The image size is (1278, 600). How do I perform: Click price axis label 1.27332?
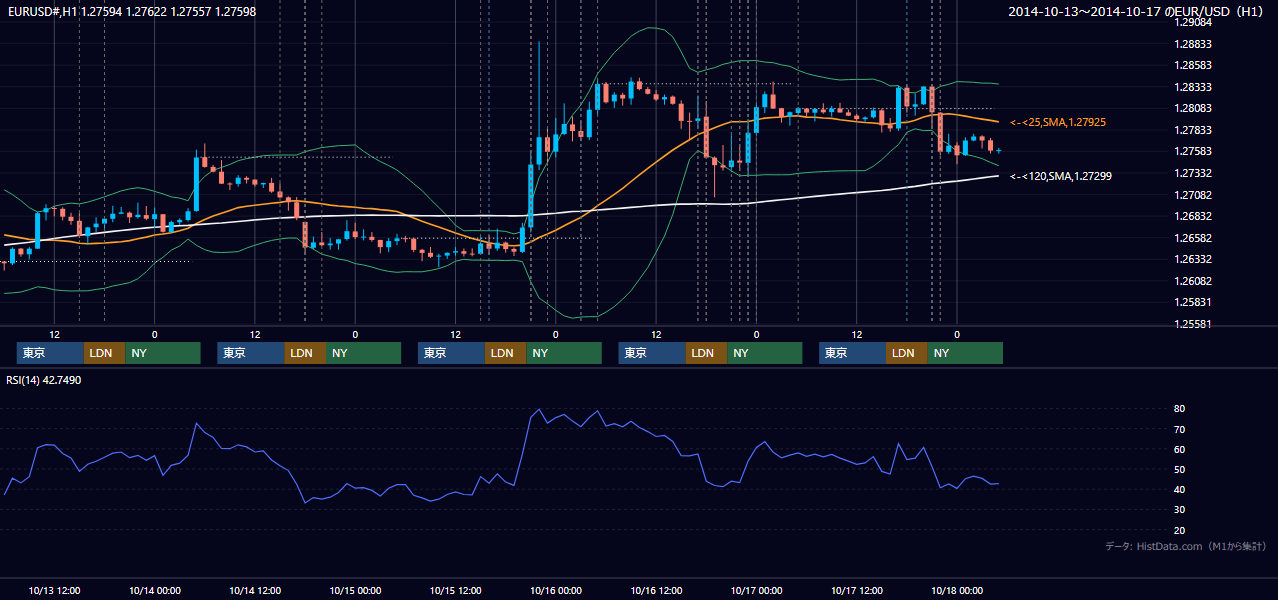click(x=1193, y=173)
